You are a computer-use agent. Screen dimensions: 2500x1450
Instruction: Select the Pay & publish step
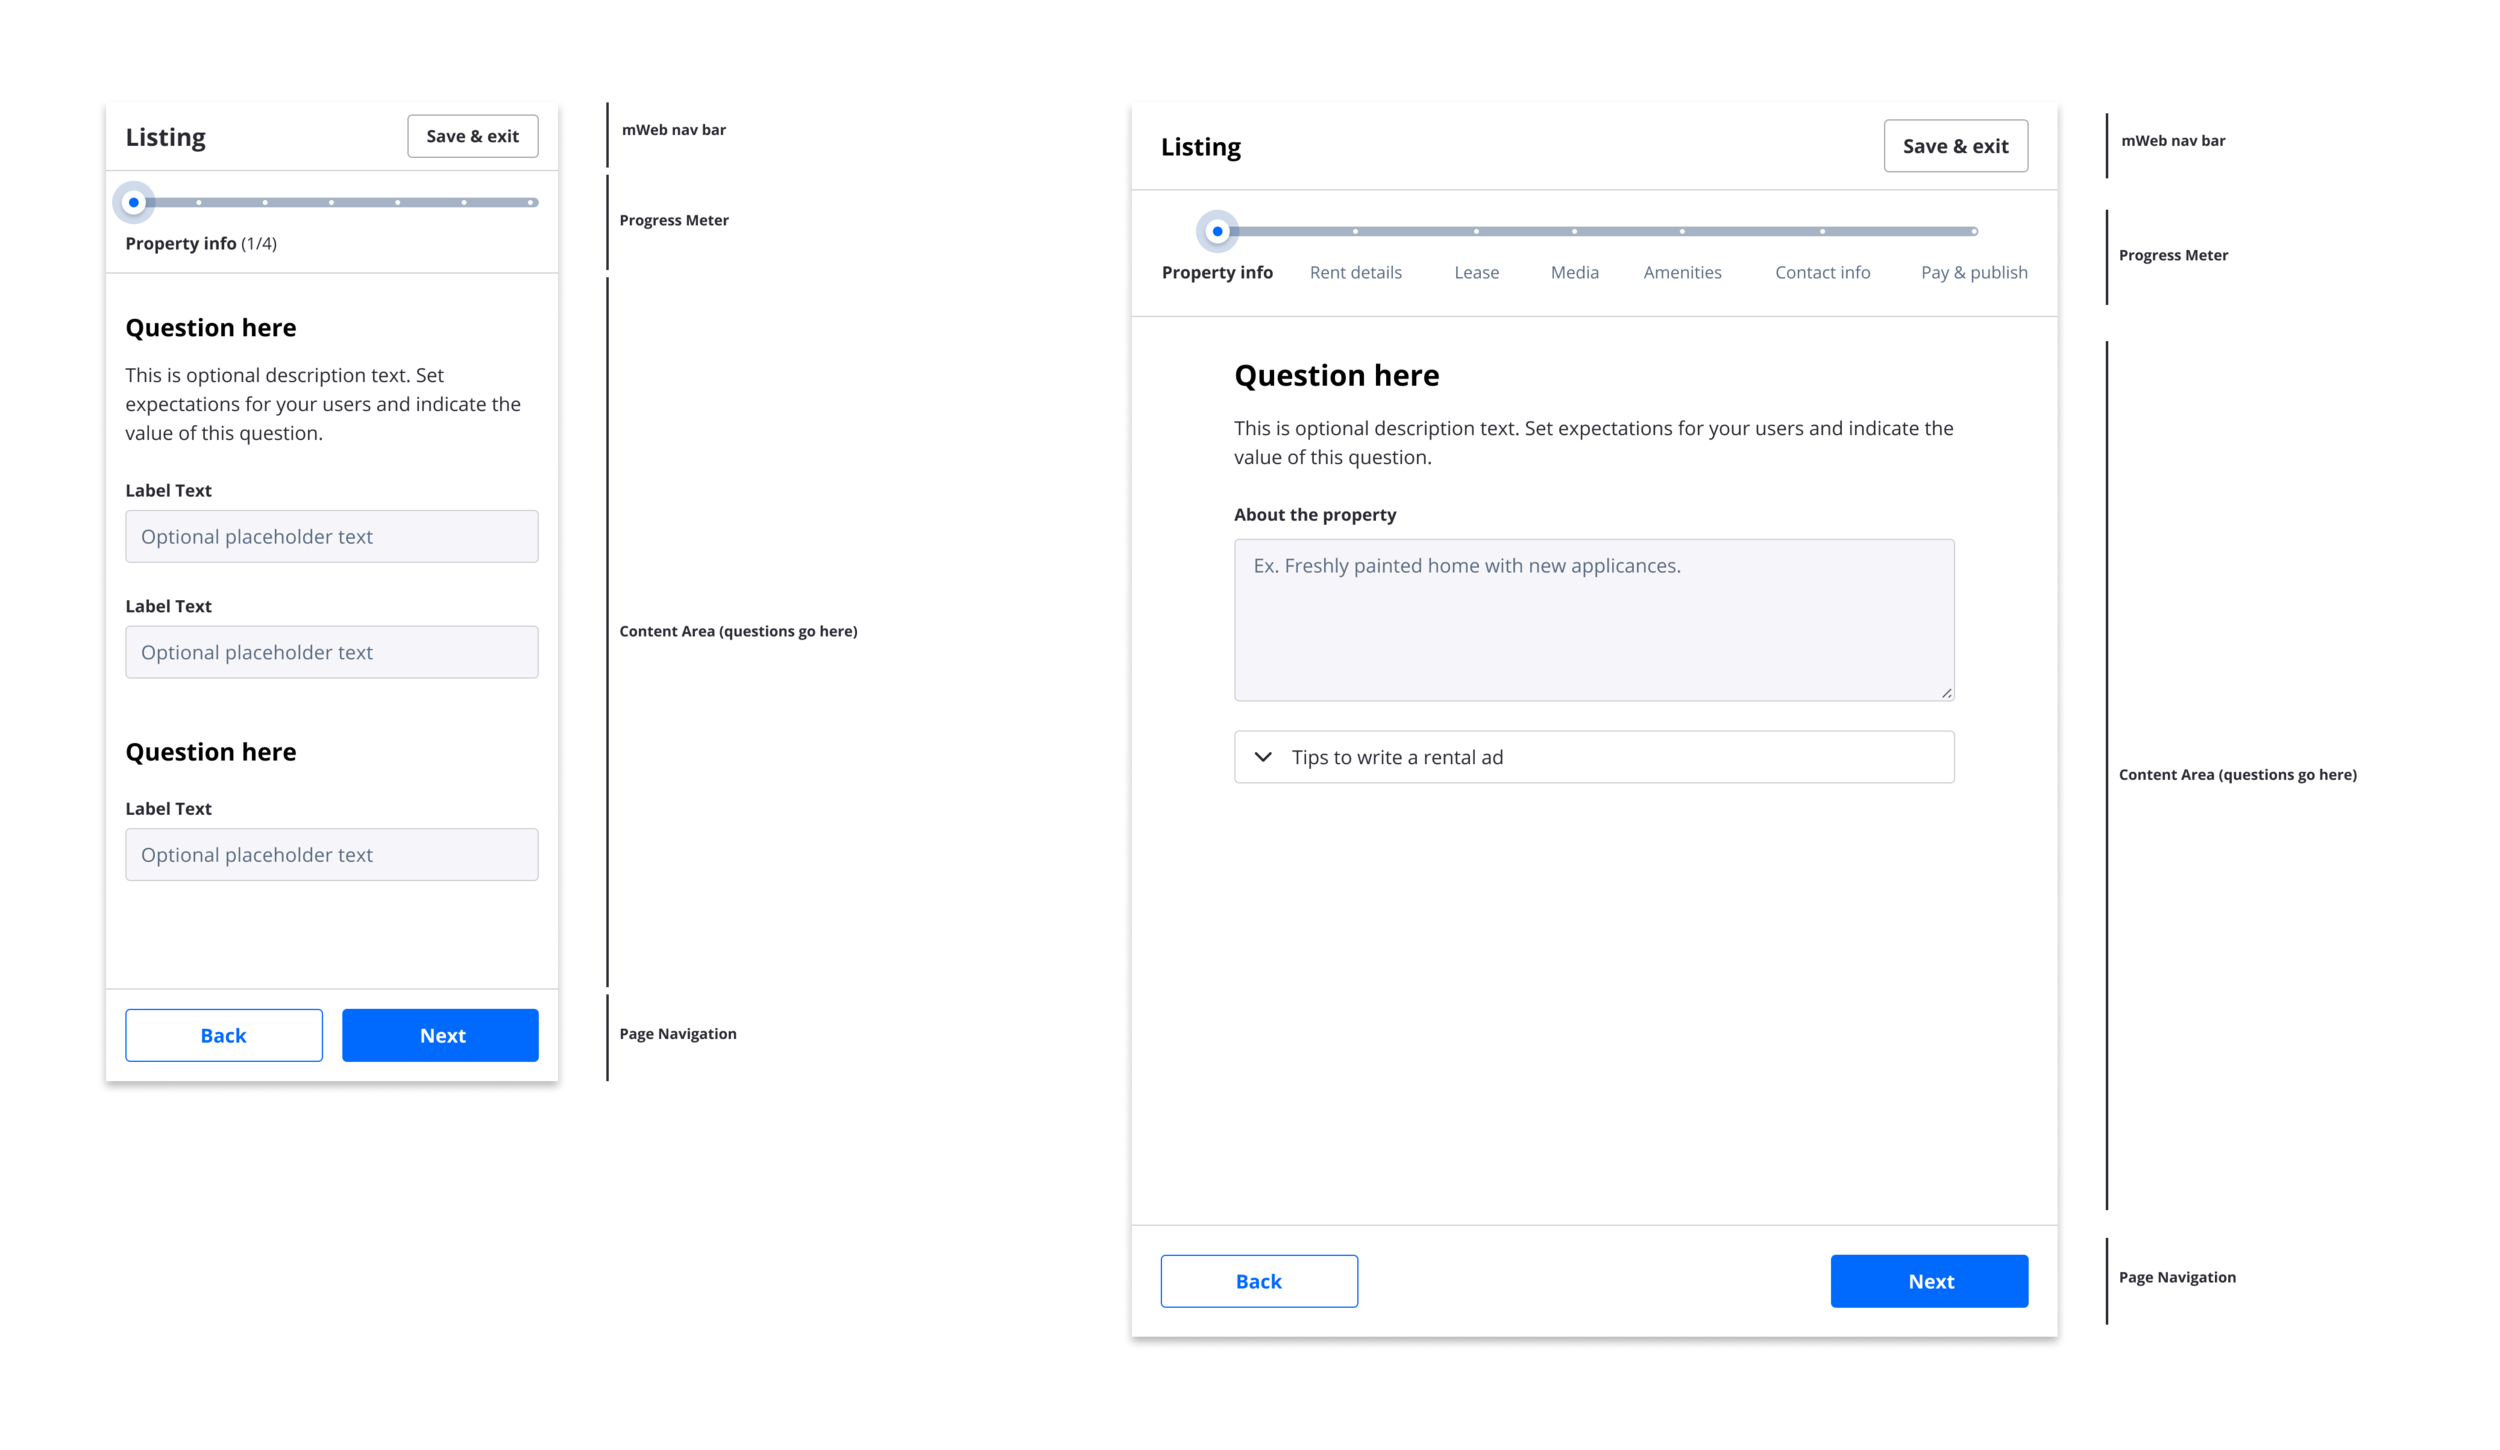click(x=1973, y=272)
